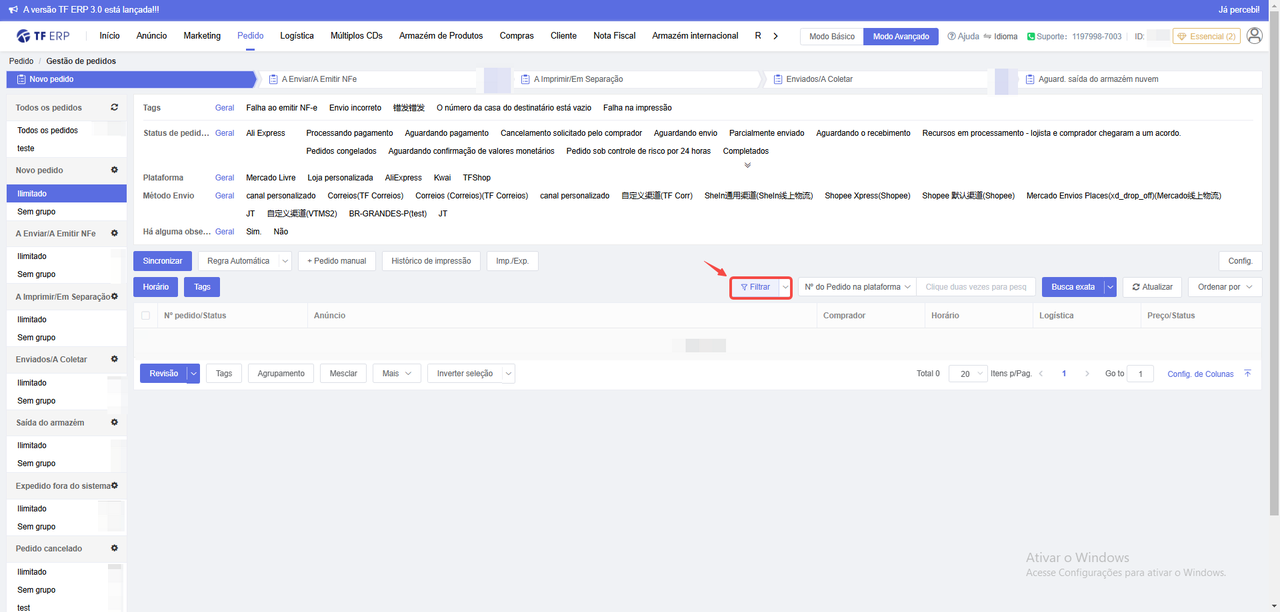Open gear settings for Saída do armazém group
The width and height of the screenshot is (1280, 612).
tap(114, 422)
